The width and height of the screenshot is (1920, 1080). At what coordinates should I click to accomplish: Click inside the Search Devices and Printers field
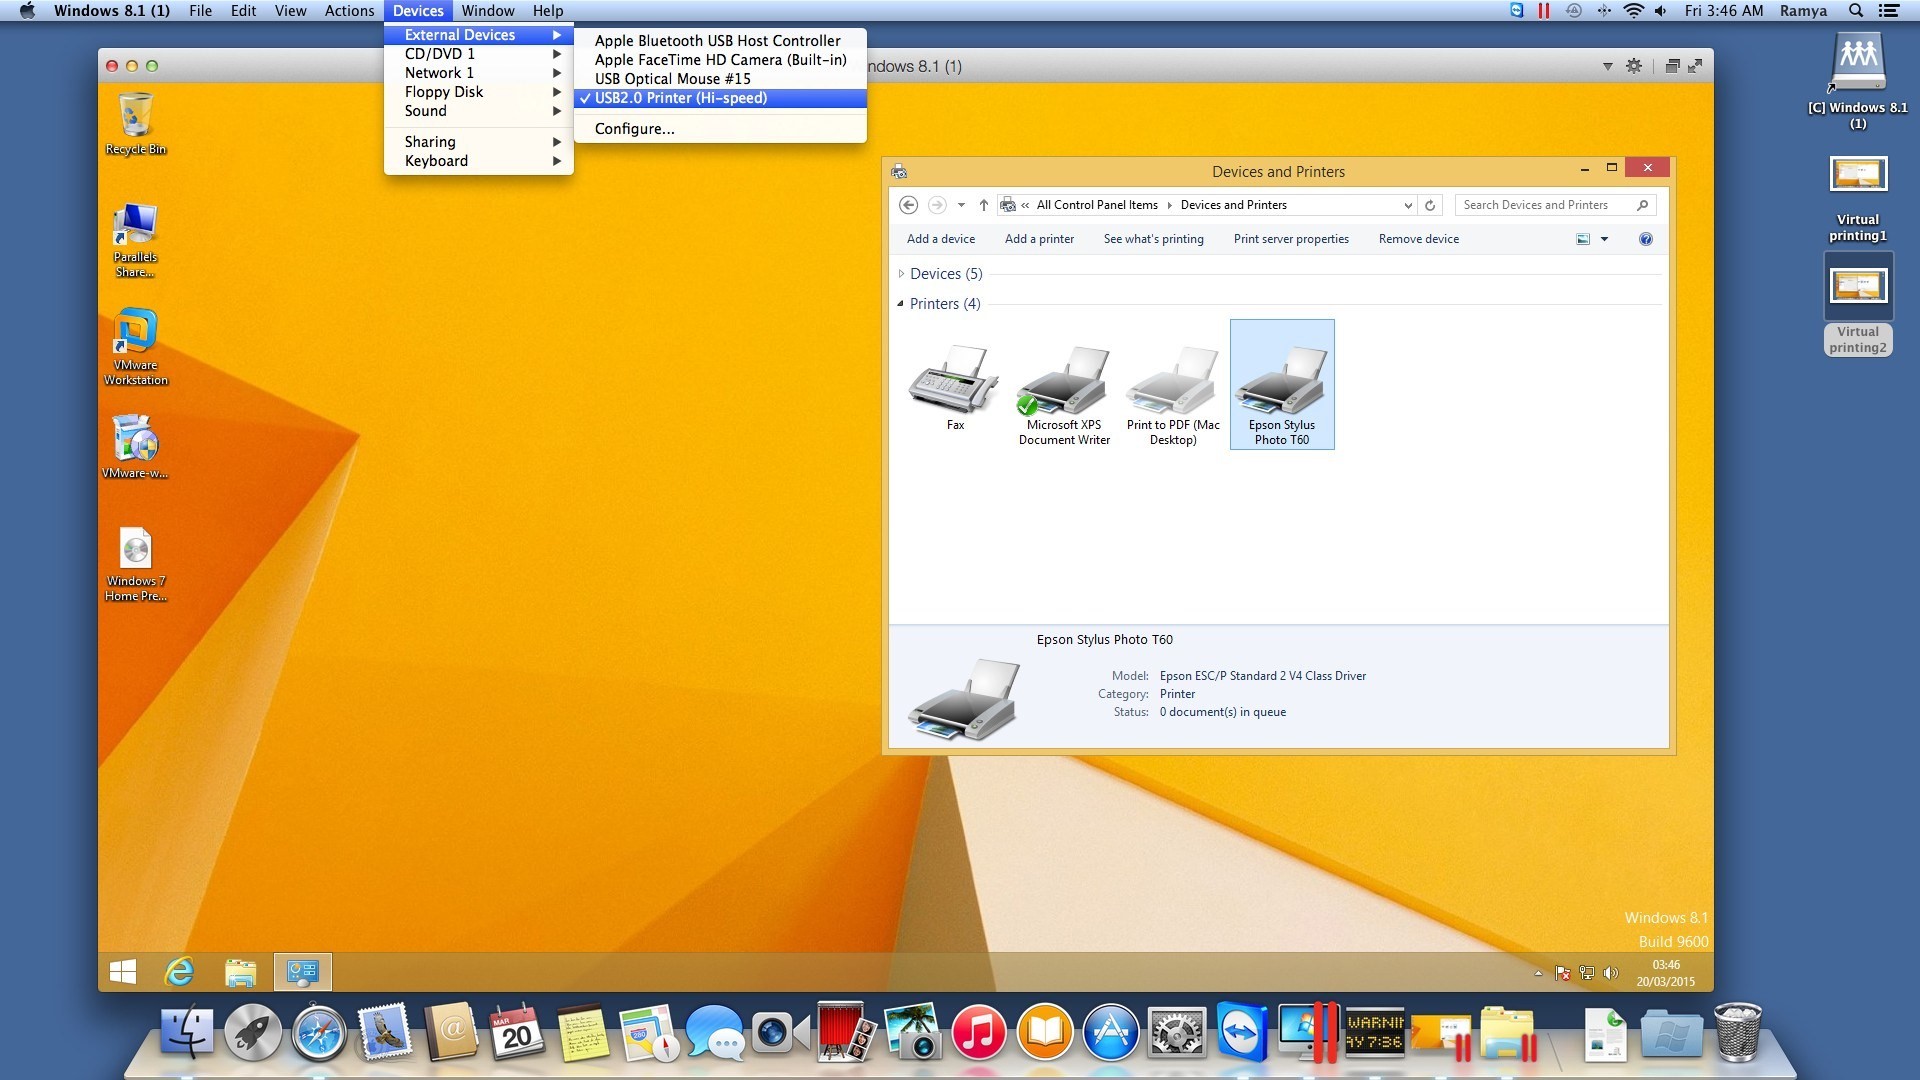pyautogui.click(x=1545, y=204)
